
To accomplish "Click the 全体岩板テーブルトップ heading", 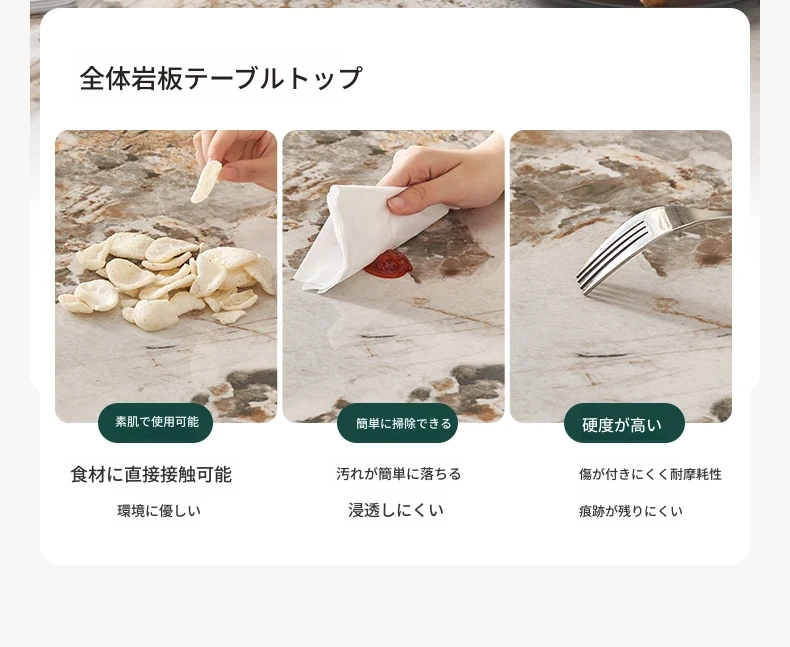I will click(x=221, y=78).
